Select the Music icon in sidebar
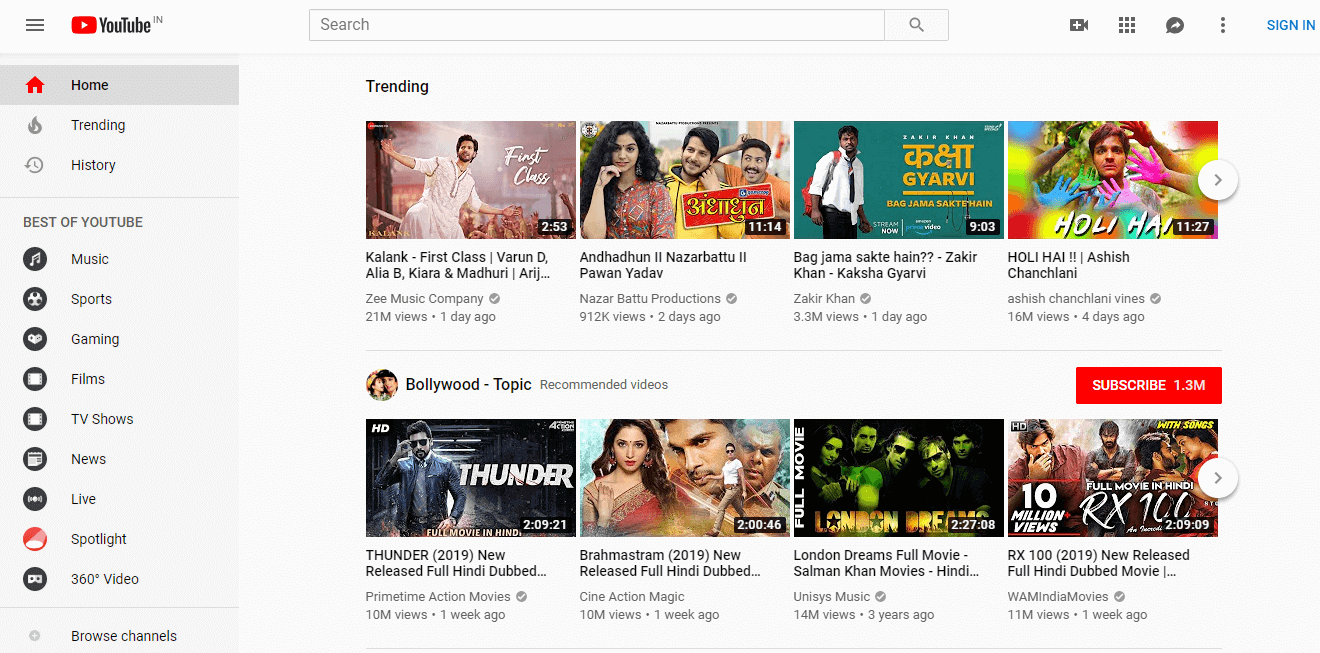 click(x=35, y=259)
